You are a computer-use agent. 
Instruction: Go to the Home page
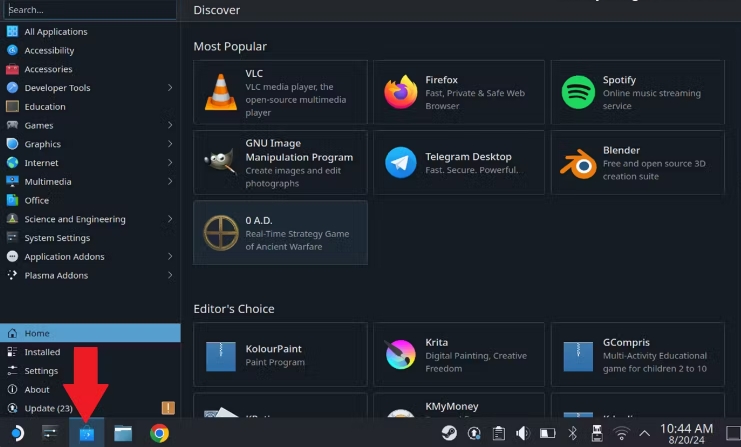pyautogui.click(x=90, y=333)
